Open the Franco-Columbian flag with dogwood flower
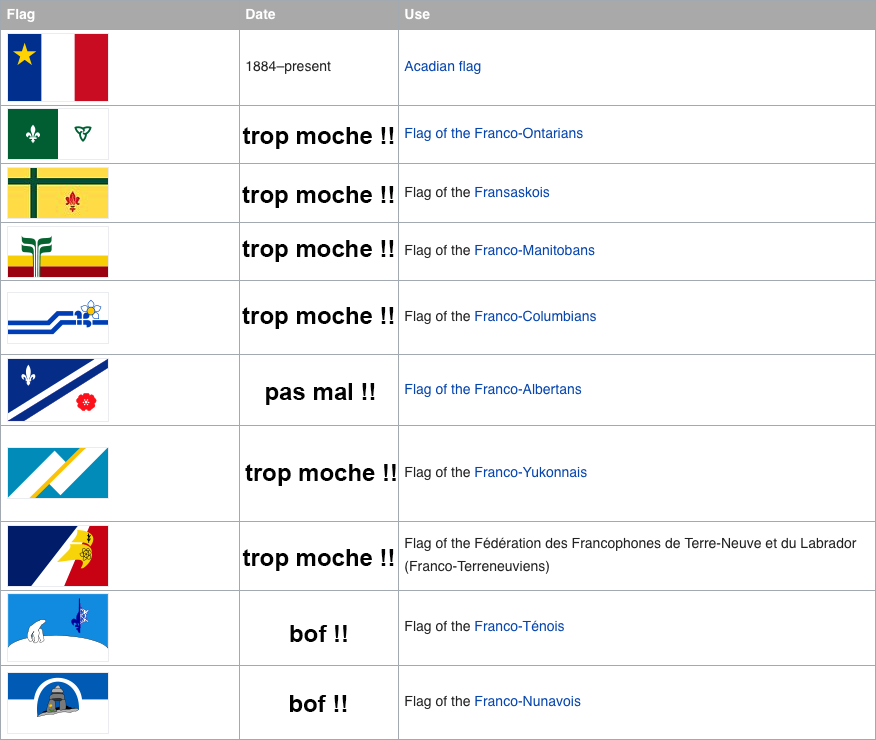The width and height of the screenshot is (876, 740). [x=58, y=318]
